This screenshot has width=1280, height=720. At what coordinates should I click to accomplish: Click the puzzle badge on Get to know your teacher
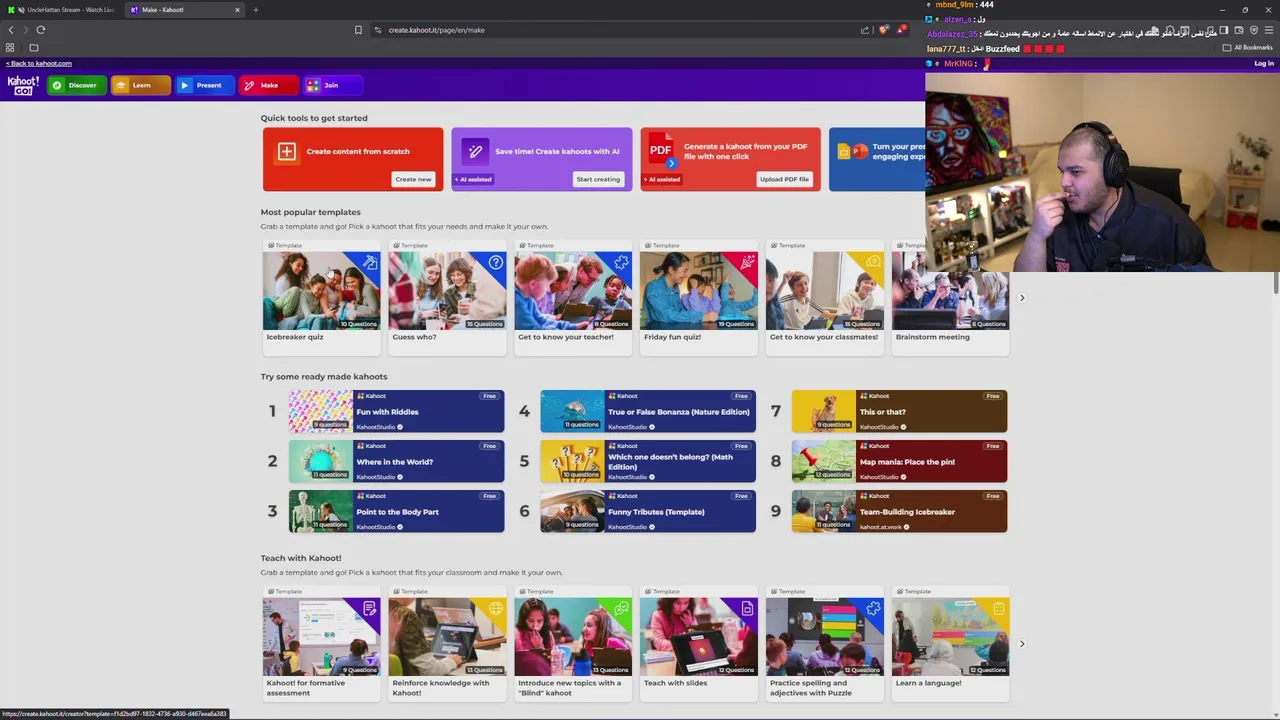pyautogui.click(x=622, y=262)
